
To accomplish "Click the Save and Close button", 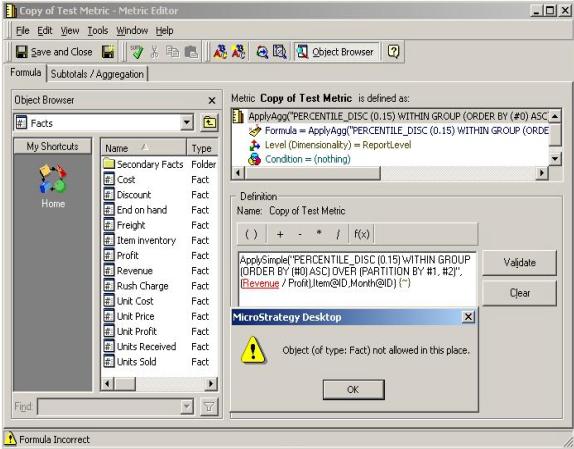I will [x=54, y=52].
